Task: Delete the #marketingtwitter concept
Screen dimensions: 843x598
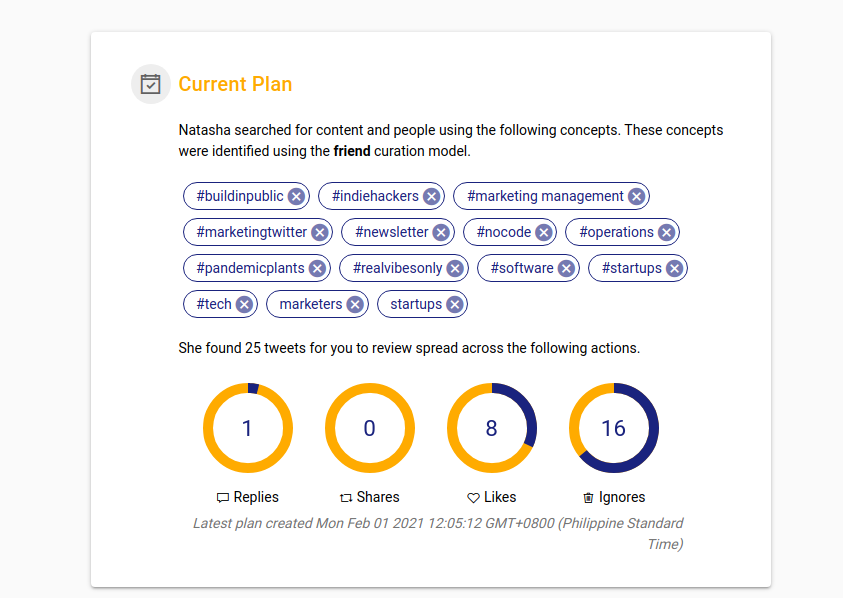Action: [320, 232]
